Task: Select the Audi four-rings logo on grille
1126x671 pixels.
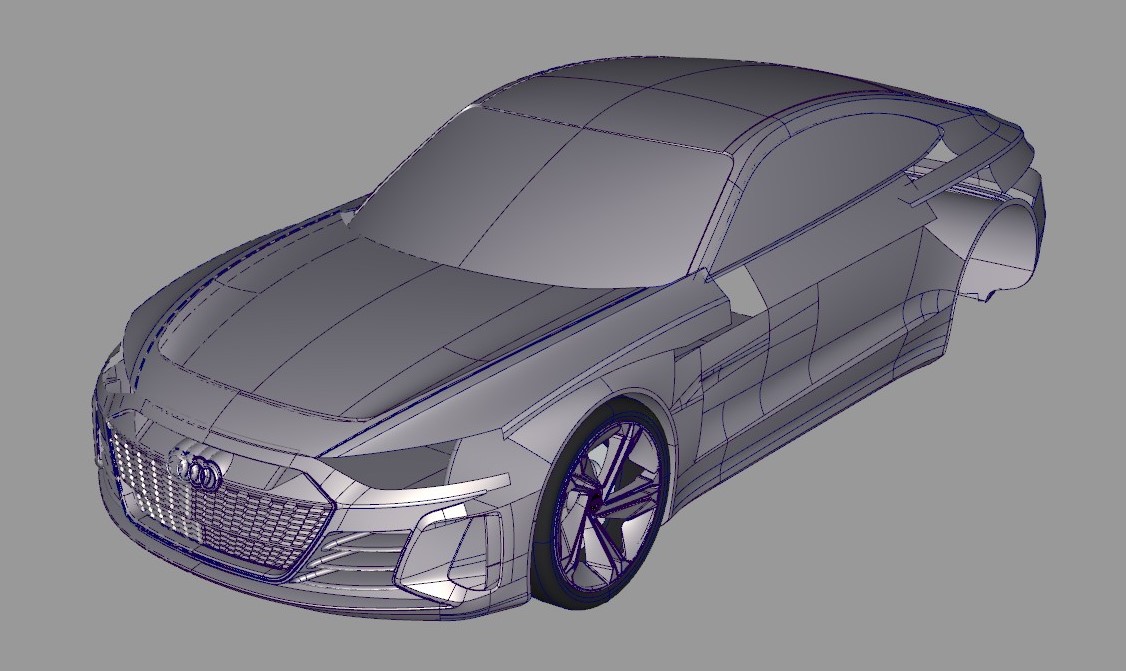Action: [x=198, y=471]
